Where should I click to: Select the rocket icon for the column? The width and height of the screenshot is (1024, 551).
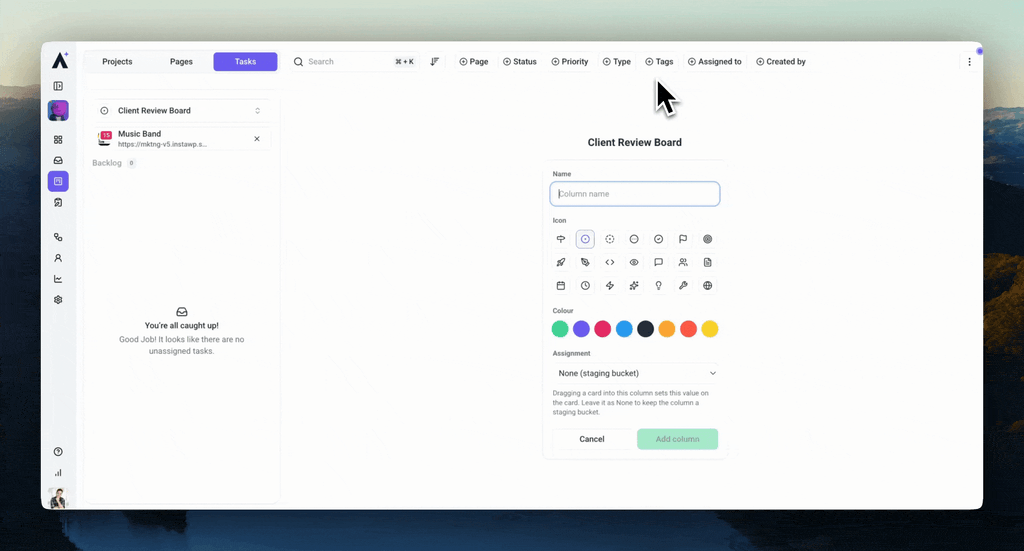[x=560, y=262]
